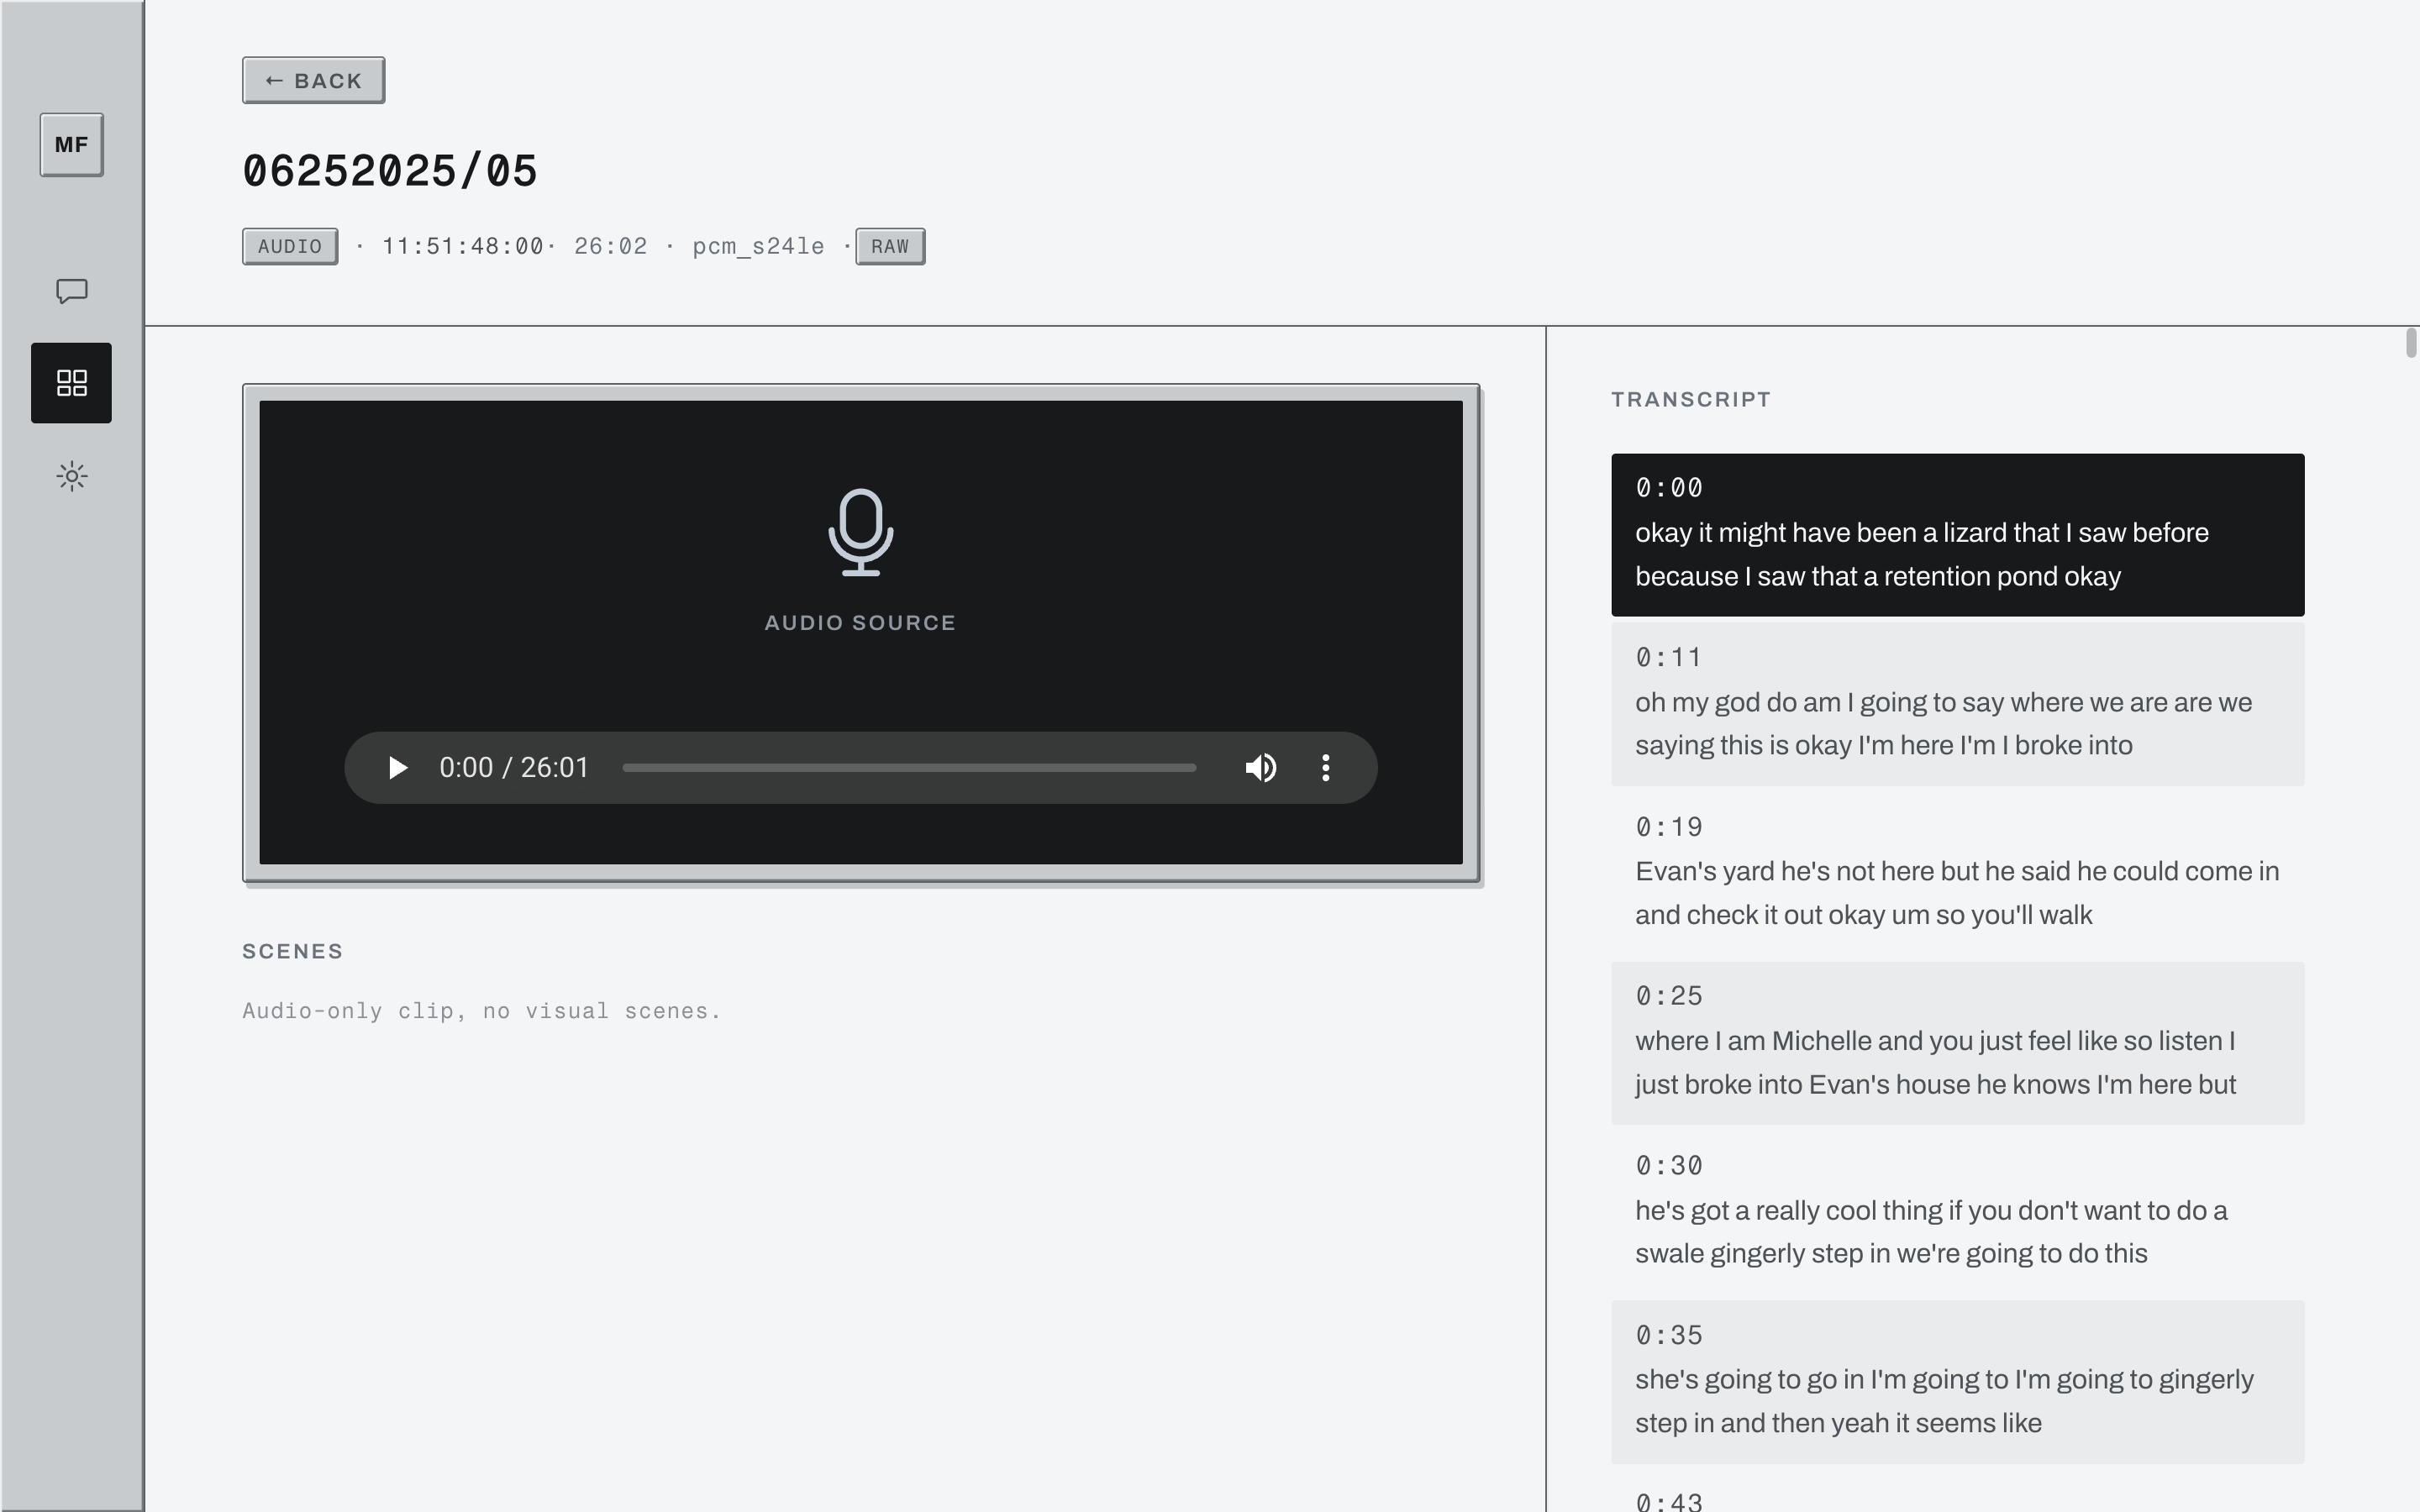2420x1512 pixels.
Task: Jump to transcript segment at 0:11
Action: tap(1957, 704)
